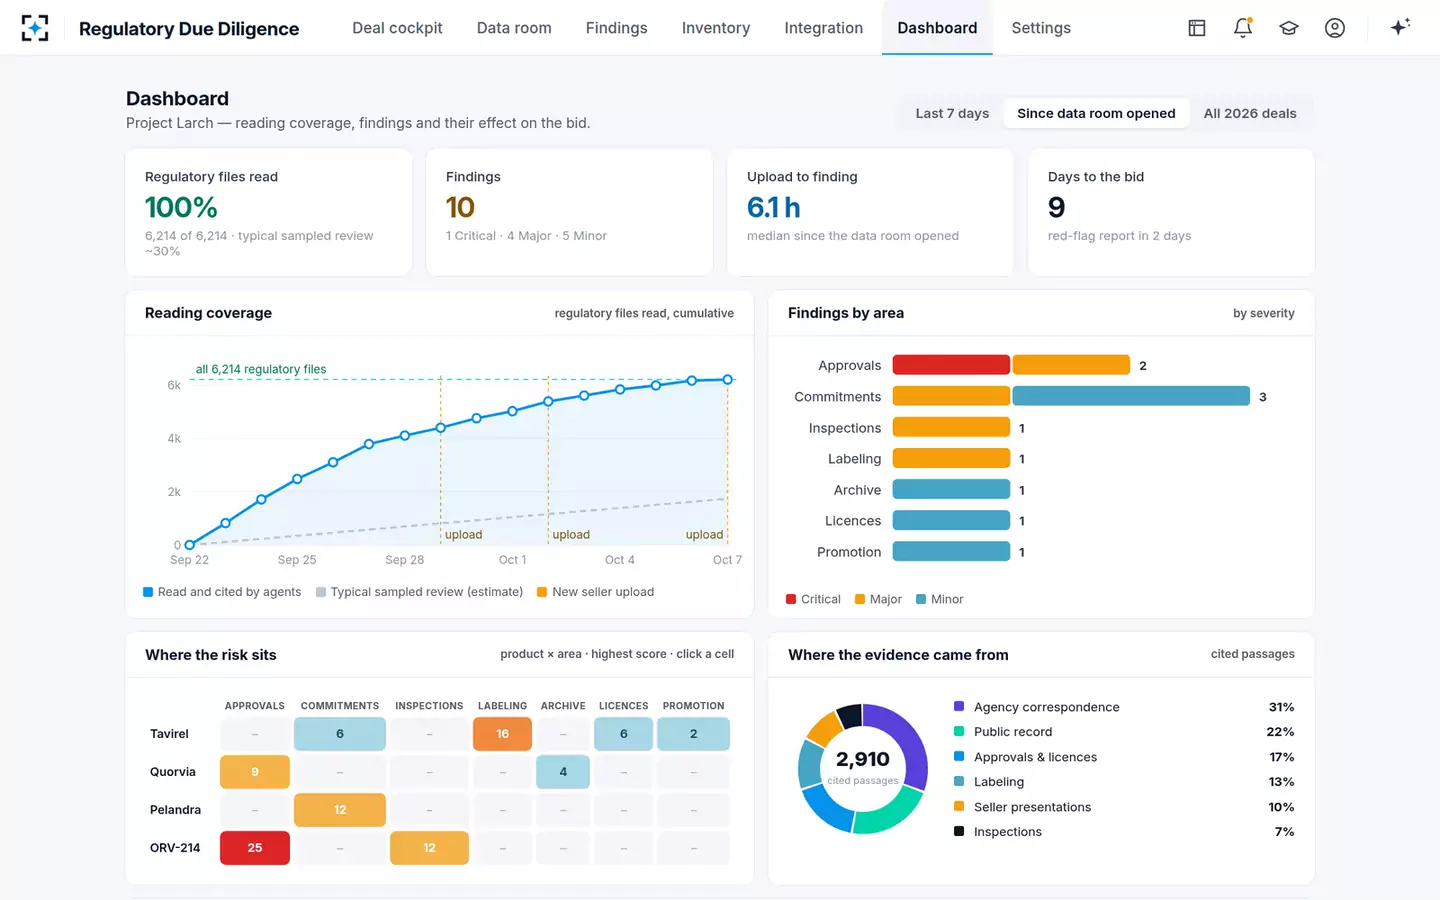Toggle the Minor severity legend item

click(940, 599)
